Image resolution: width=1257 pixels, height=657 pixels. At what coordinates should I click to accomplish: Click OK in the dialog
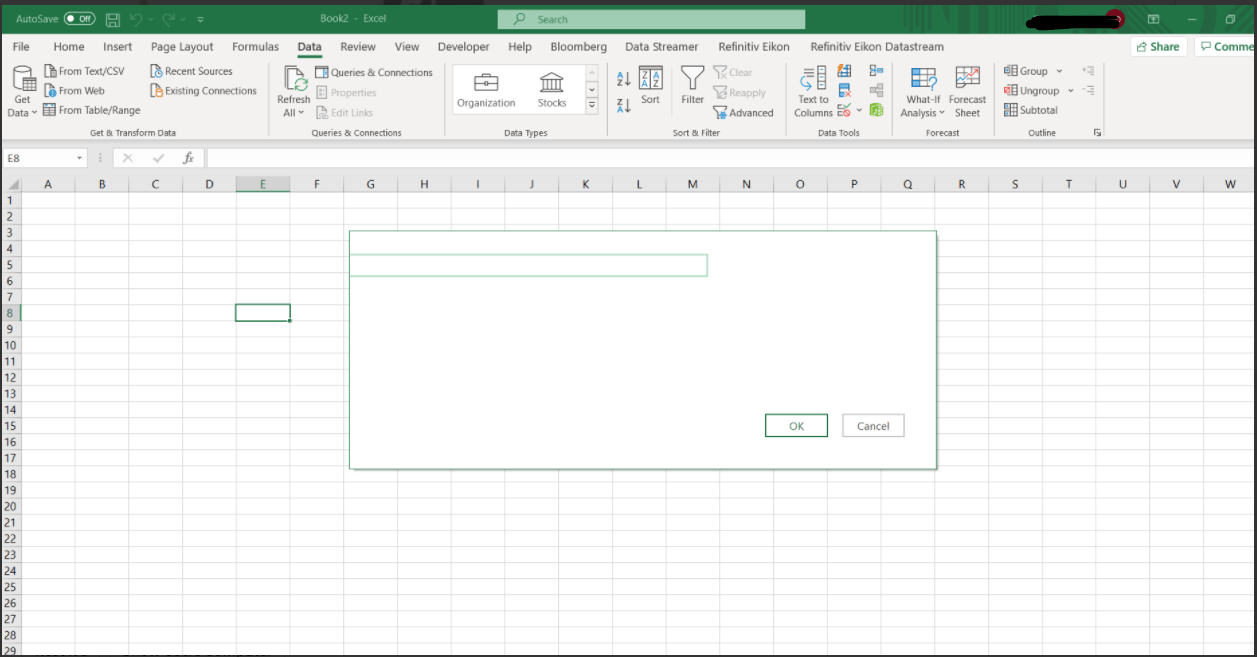[x=796, y=426]
